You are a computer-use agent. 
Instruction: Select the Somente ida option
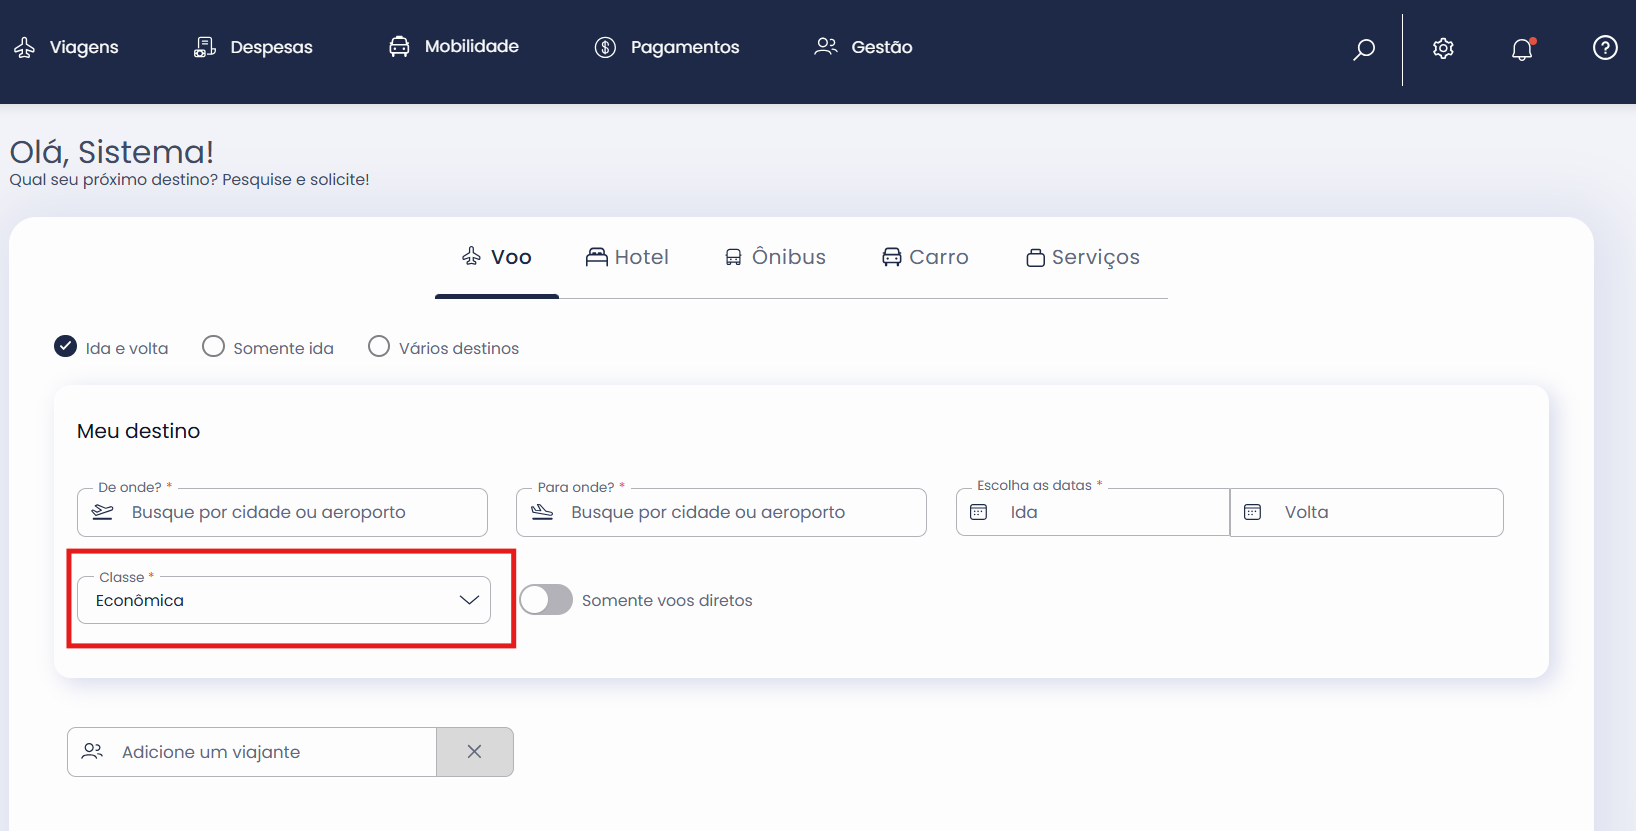click(213, 346)
